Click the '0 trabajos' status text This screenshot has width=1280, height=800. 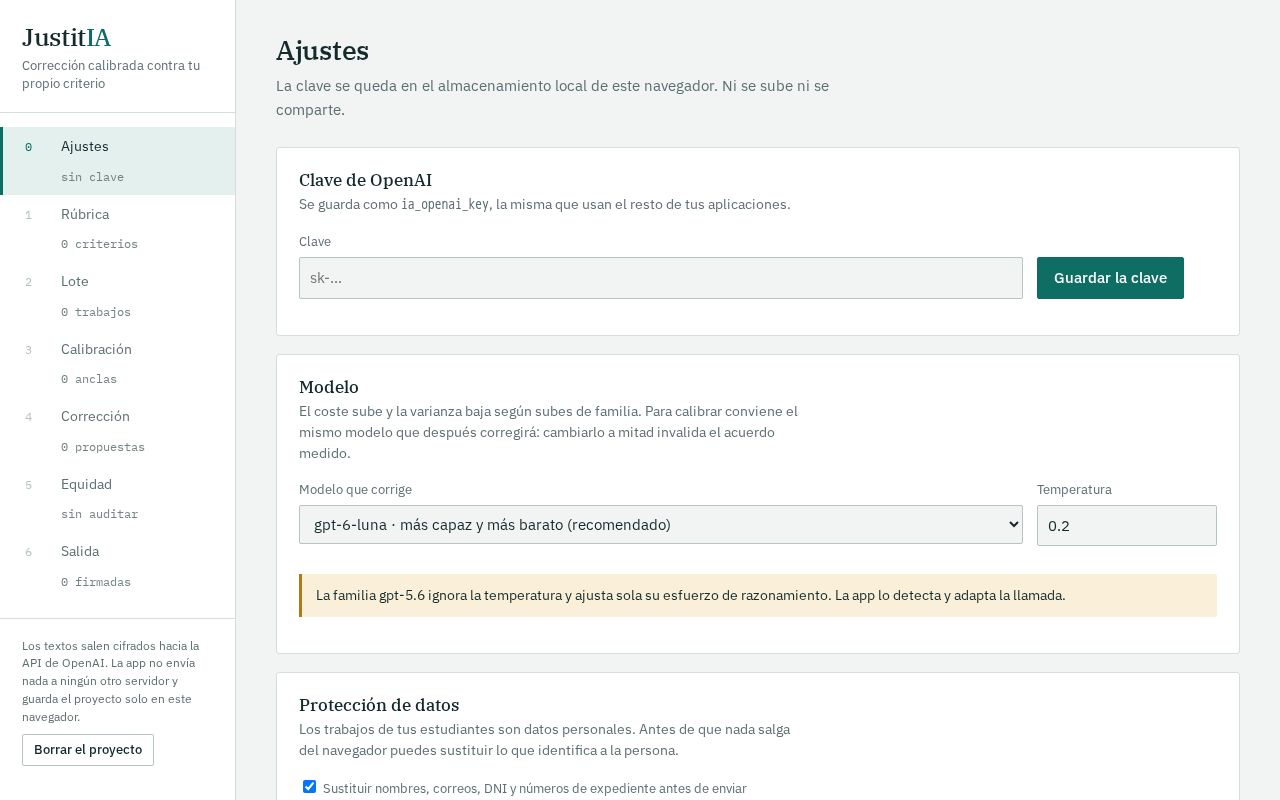click(x=96, y=312)
